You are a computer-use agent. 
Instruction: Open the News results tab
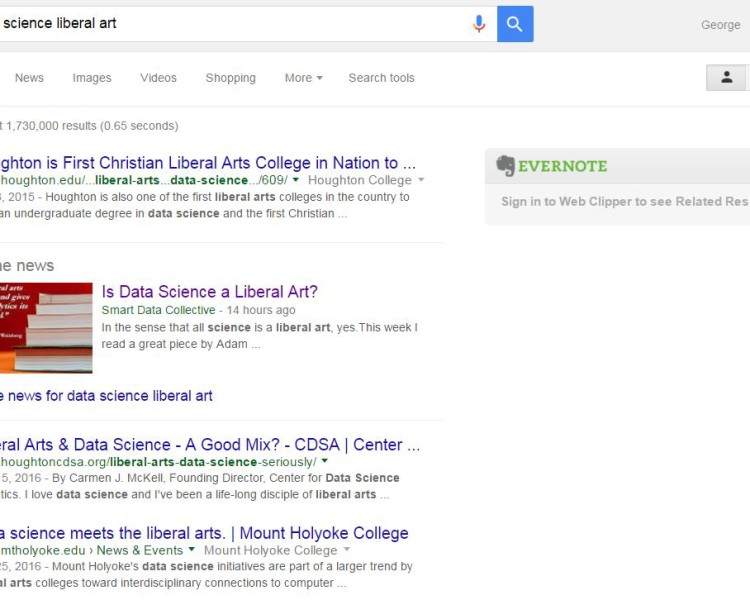[x=29, y=78]
